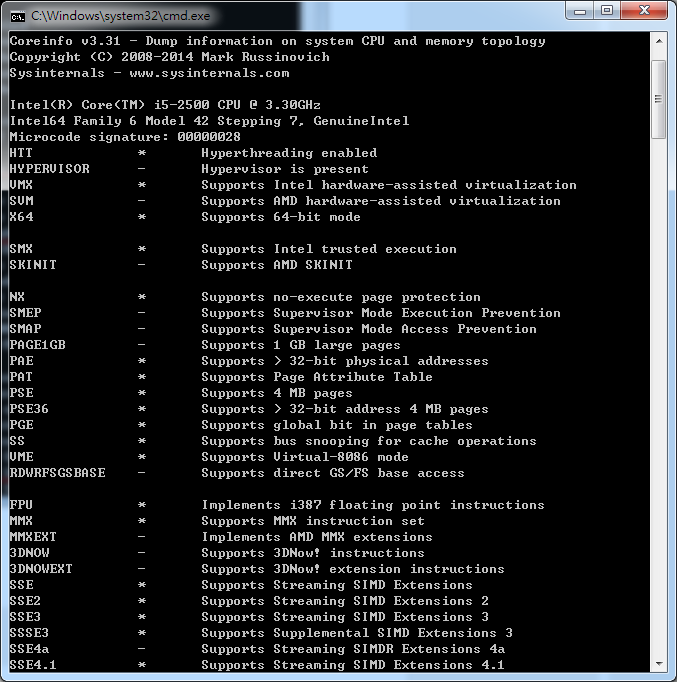This screenshot has width=677, height=682.
Task: Click the vertical scrollbar thumb
Action: point(659,100)
